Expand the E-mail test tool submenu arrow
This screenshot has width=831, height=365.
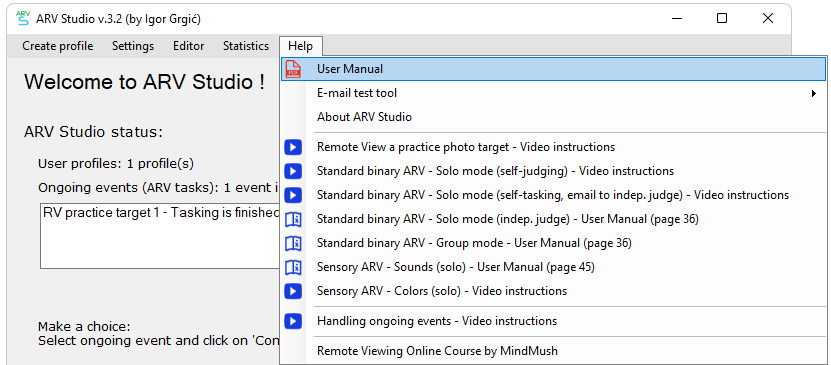pos(814,94)
